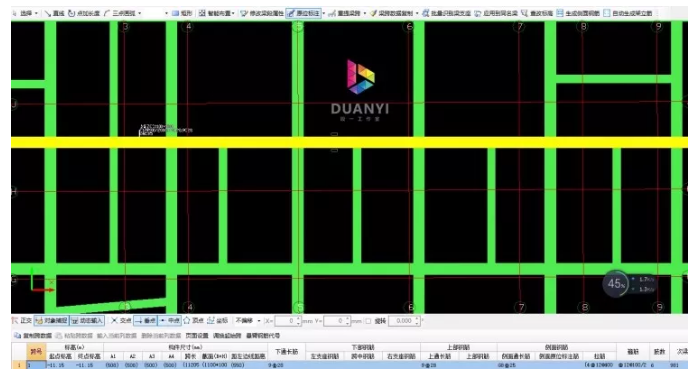Viewport: 696px width, 380px height.
Task: Click the 起点标高 column header
Action: tap(60, 356)
